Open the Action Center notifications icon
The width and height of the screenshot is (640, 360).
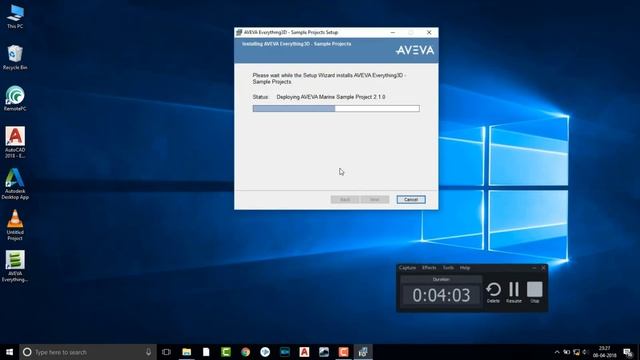coord(628,352)
